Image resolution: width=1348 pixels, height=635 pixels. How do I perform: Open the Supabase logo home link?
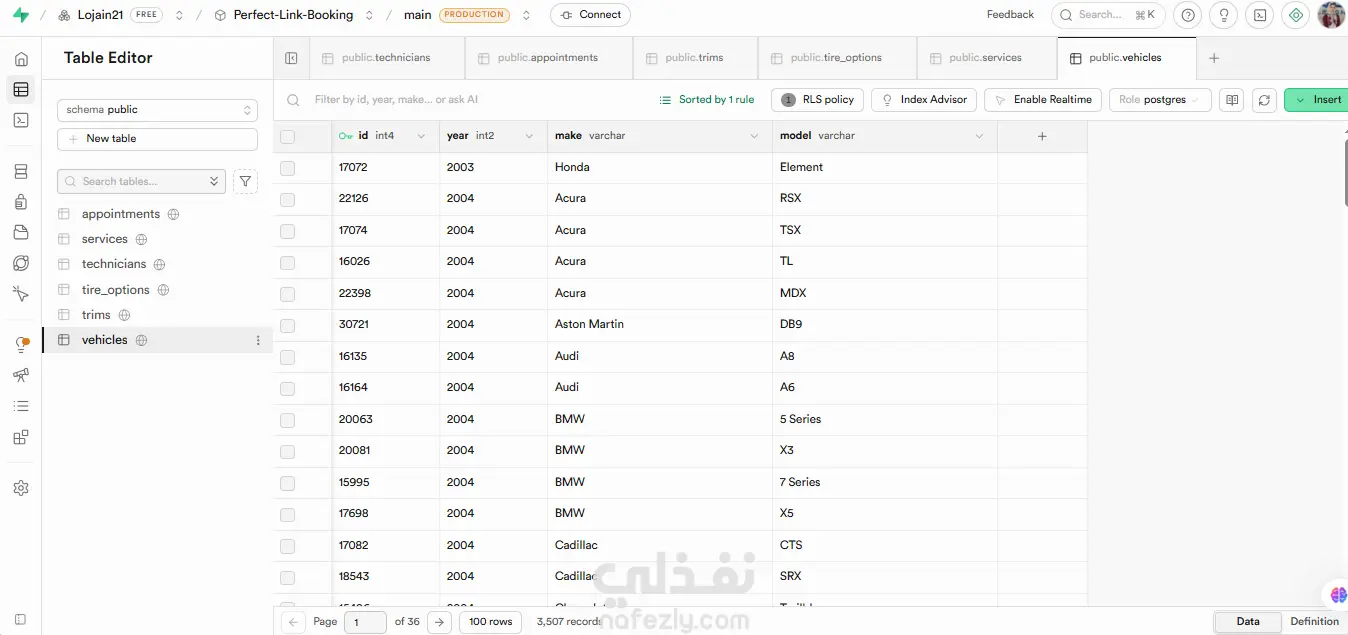(20, 15)
